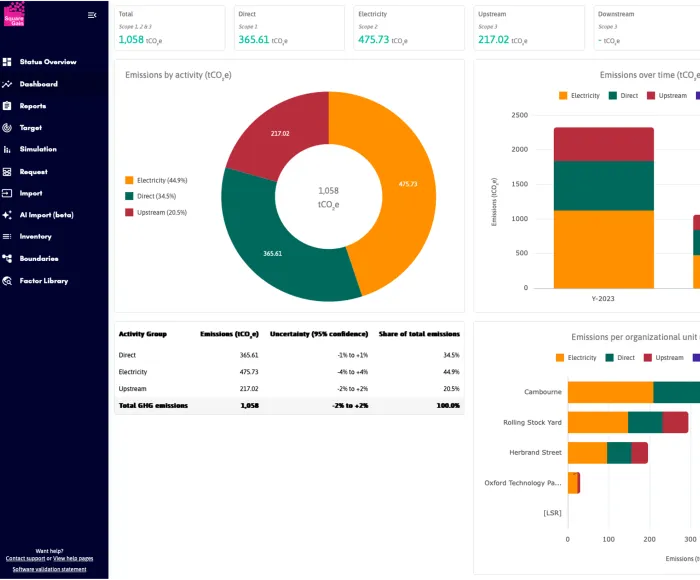
Task: Toggle Upstream legend in organizational unit chart
Action: coord(663,358)
